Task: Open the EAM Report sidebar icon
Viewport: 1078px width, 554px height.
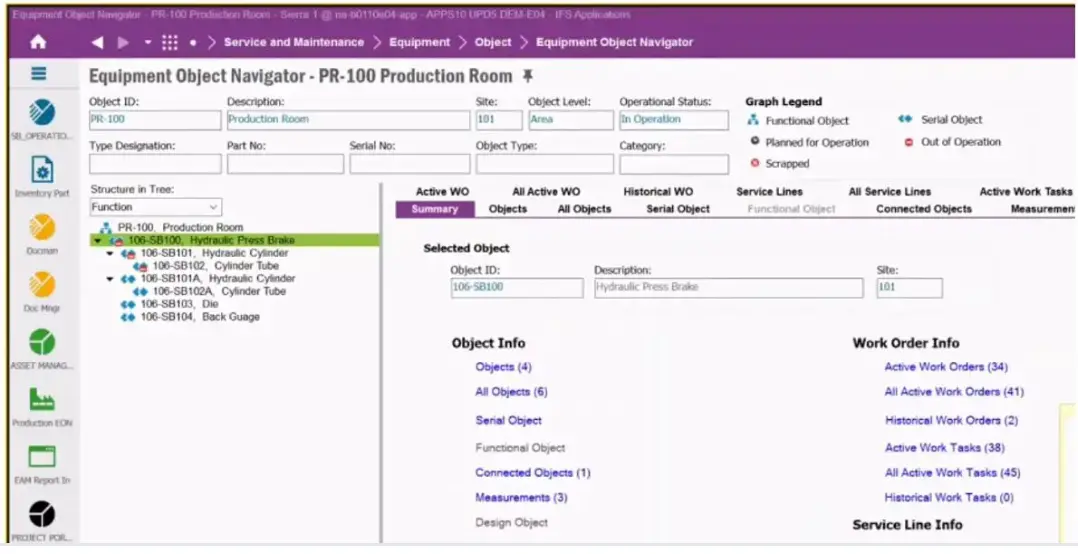Action: [x=41, y=458]
